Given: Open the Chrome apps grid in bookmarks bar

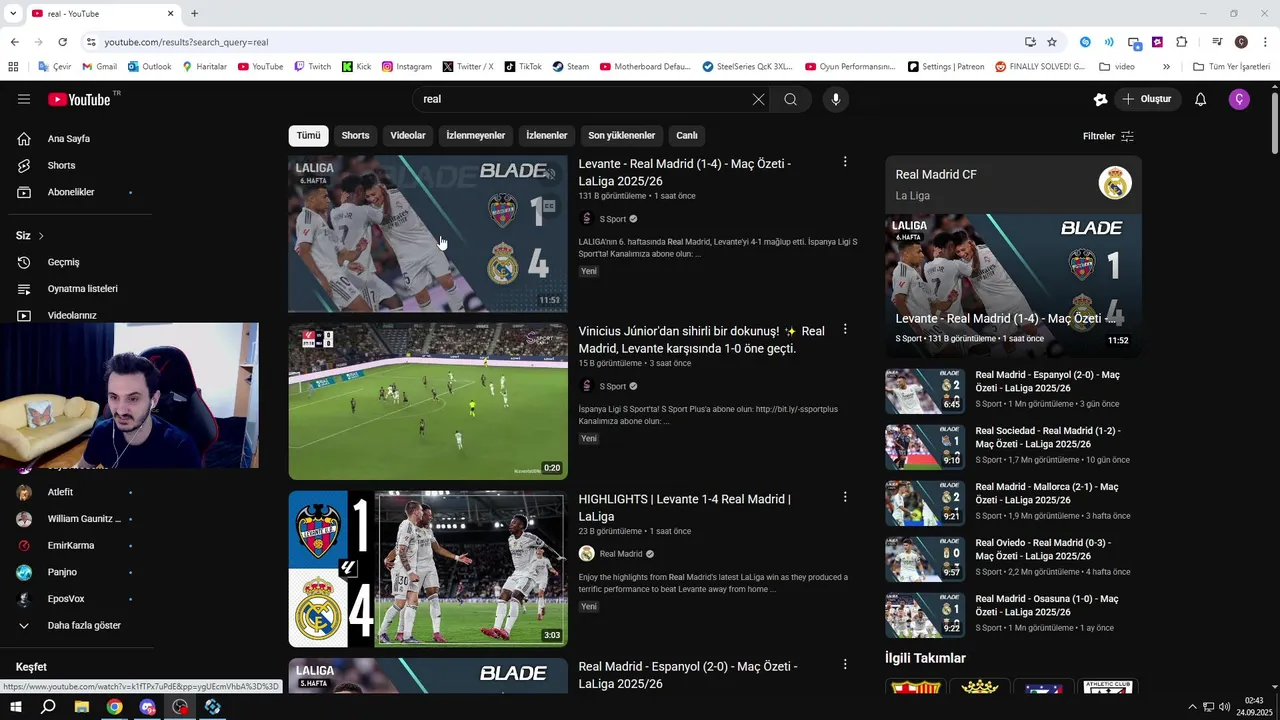Looking at the screenshot, I should click(13, 67).
